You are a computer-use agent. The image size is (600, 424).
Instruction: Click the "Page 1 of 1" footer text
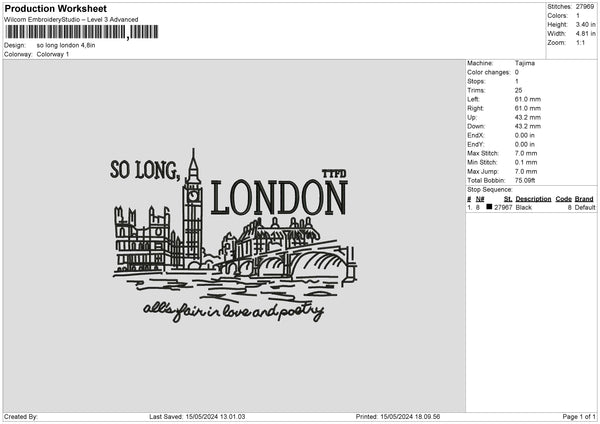pos(579,417)
